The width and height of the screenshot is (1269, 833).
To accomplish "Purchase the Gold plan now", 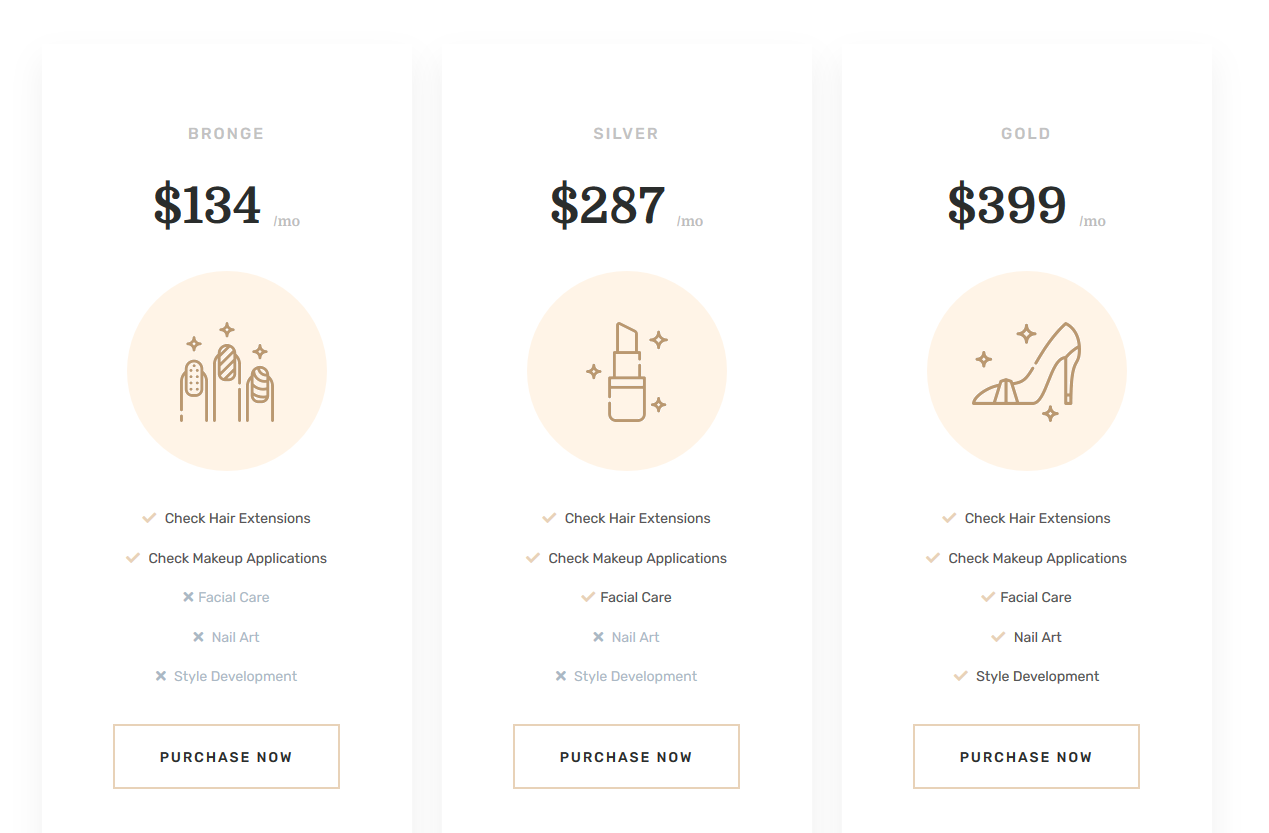I will [1026, 757].
